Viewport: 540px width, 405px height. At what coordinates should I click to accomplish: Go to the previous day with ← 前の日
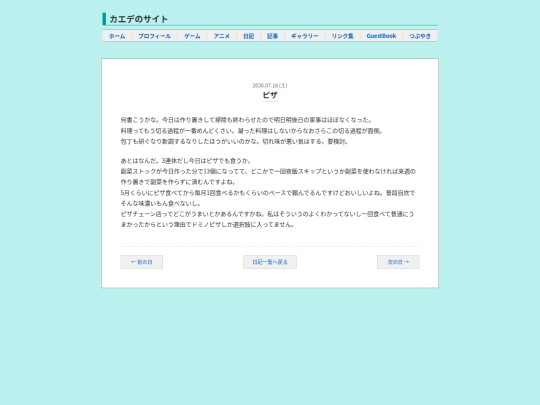[142, 262]
